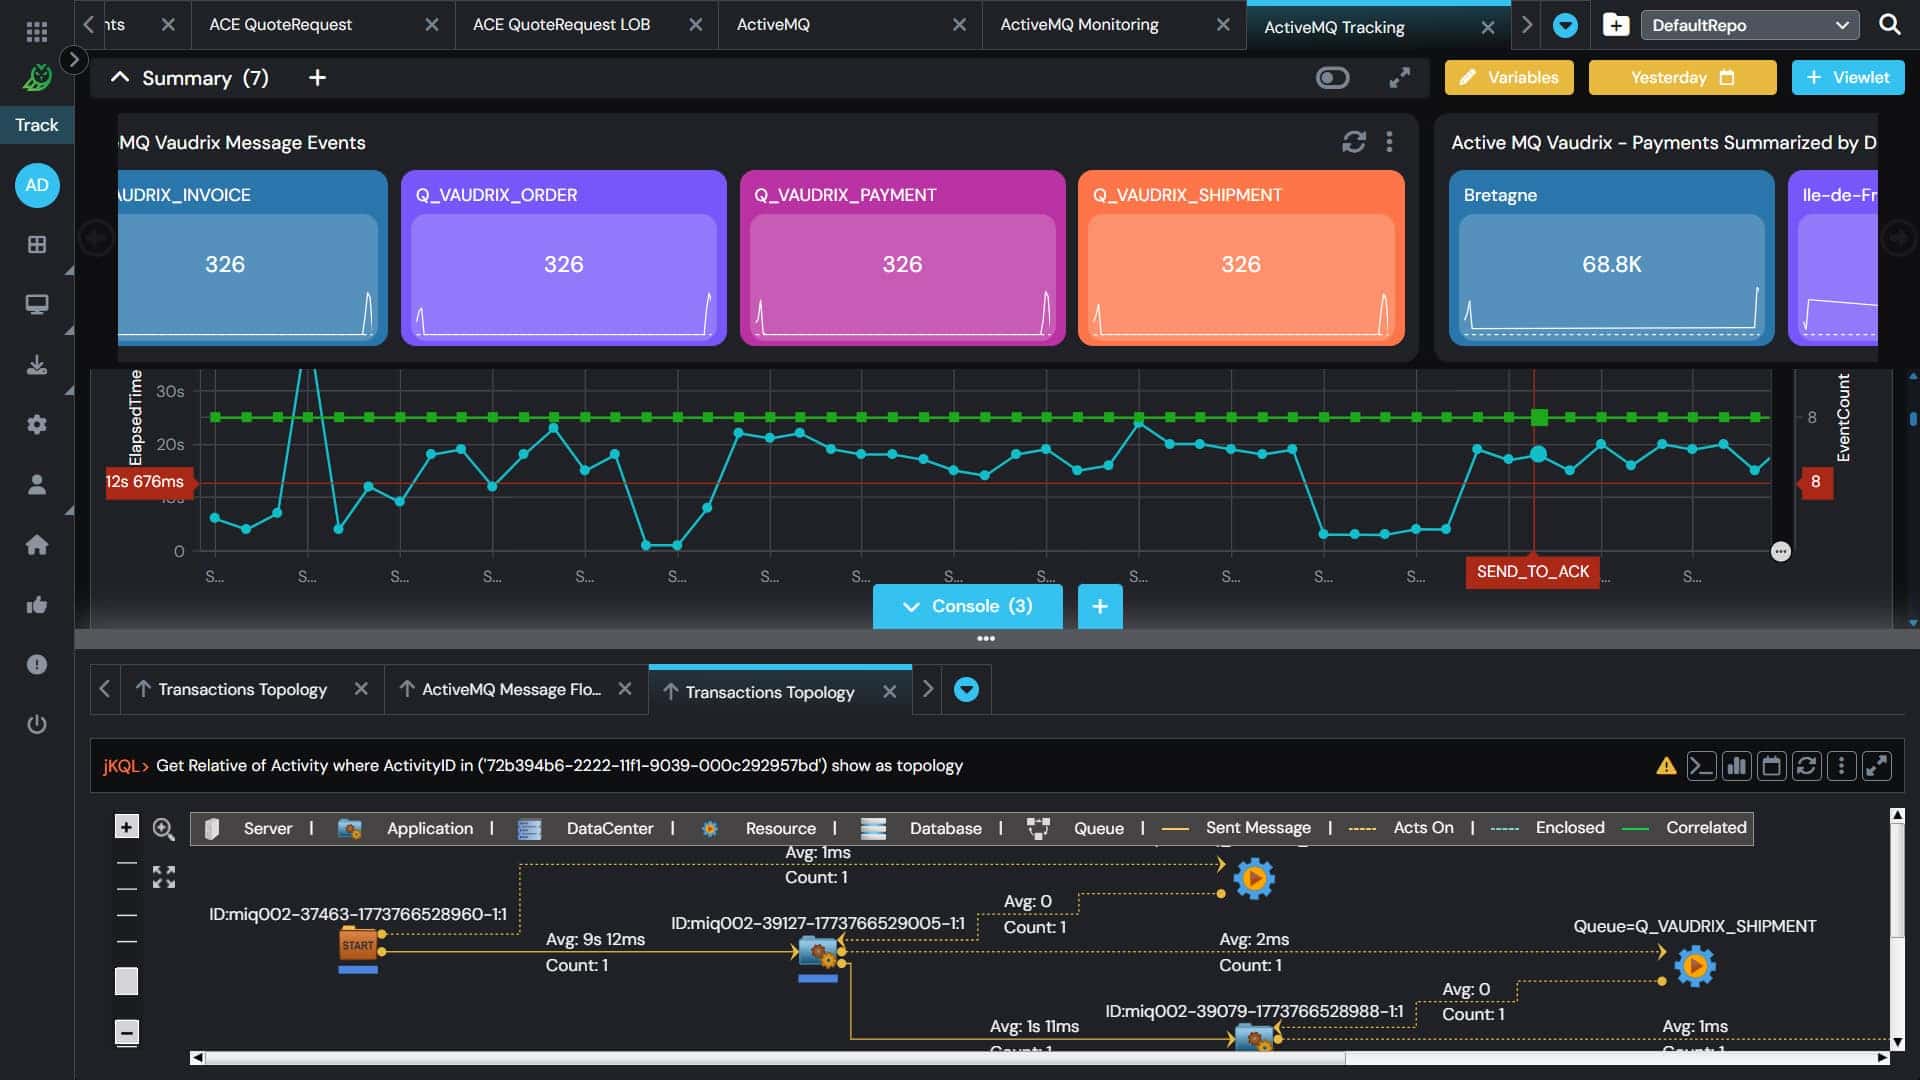Open the ActiveMQ Message Flow tab
This screenshot has width=1920, height=1080.
(511, 689)
